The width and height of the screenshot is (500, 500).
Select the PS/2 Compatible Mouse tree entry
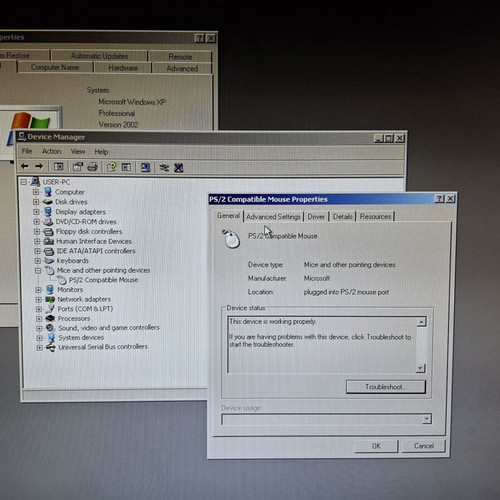(103, 280)
